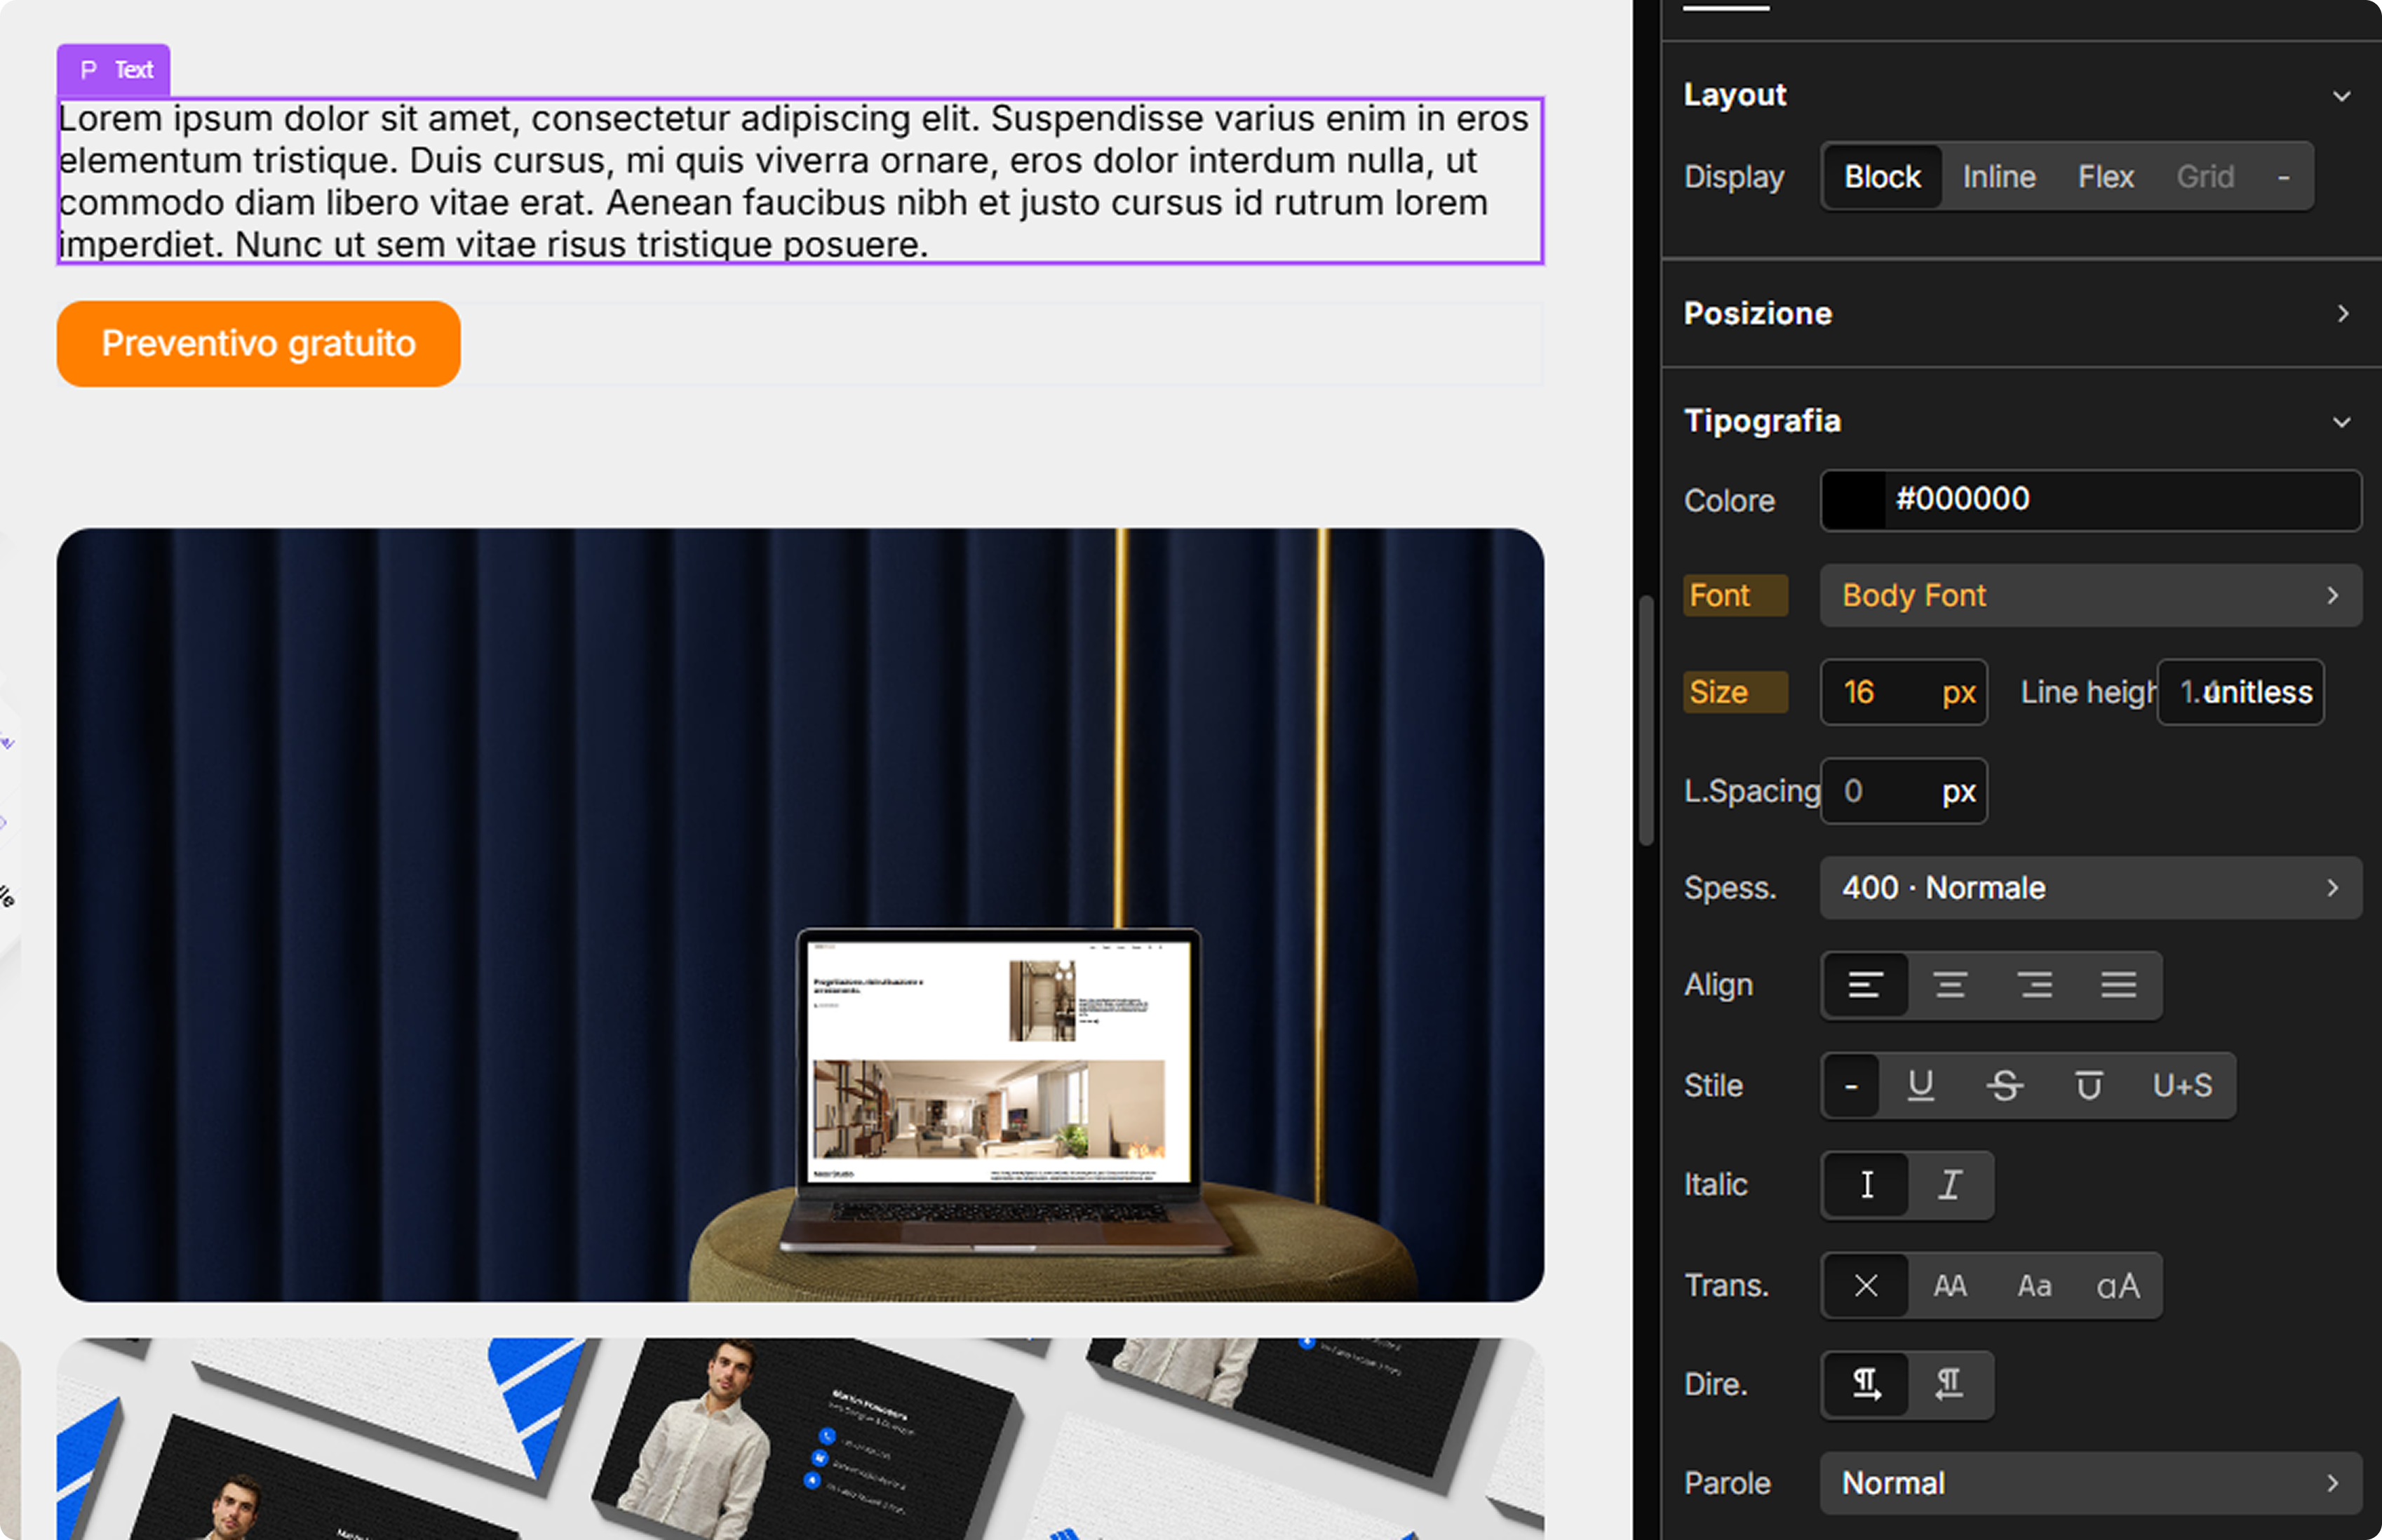
Task: Click the orange Size label
Action: (x=1735, y=692)
